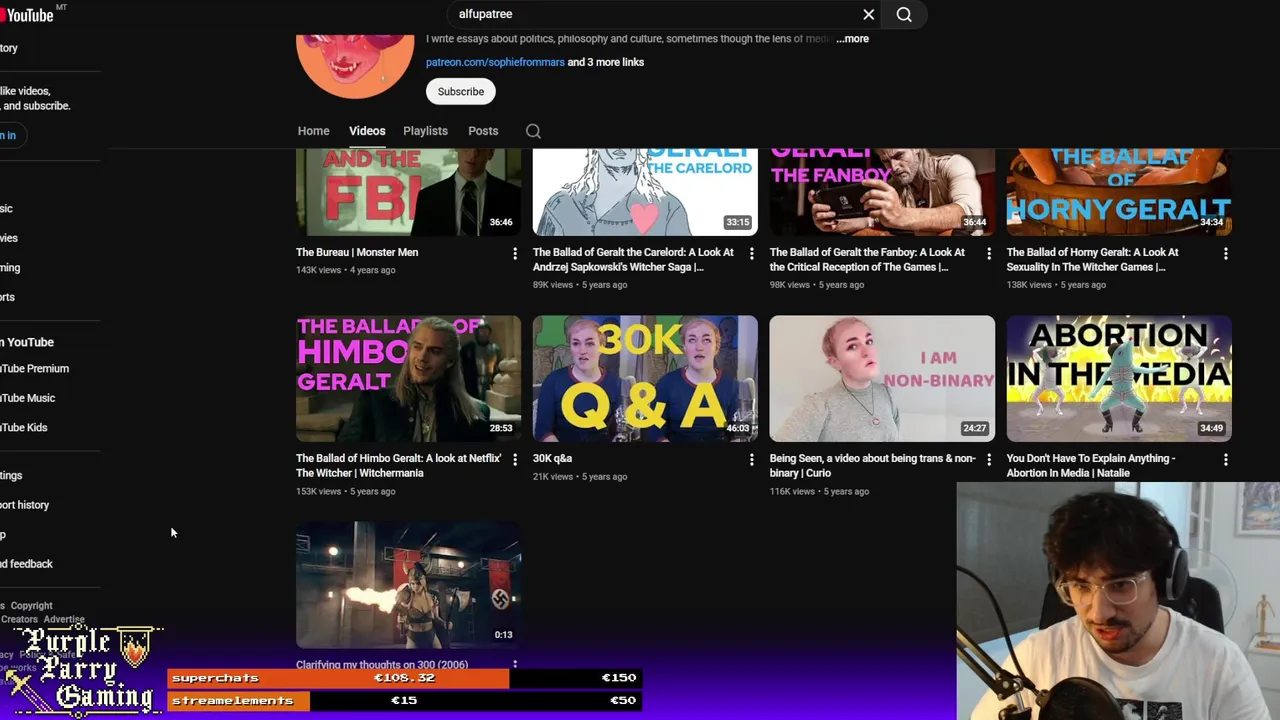This screenshot has height=720, width=1280.
Task: Open the 'and 3 more links' link
Action: click(606, 62)
